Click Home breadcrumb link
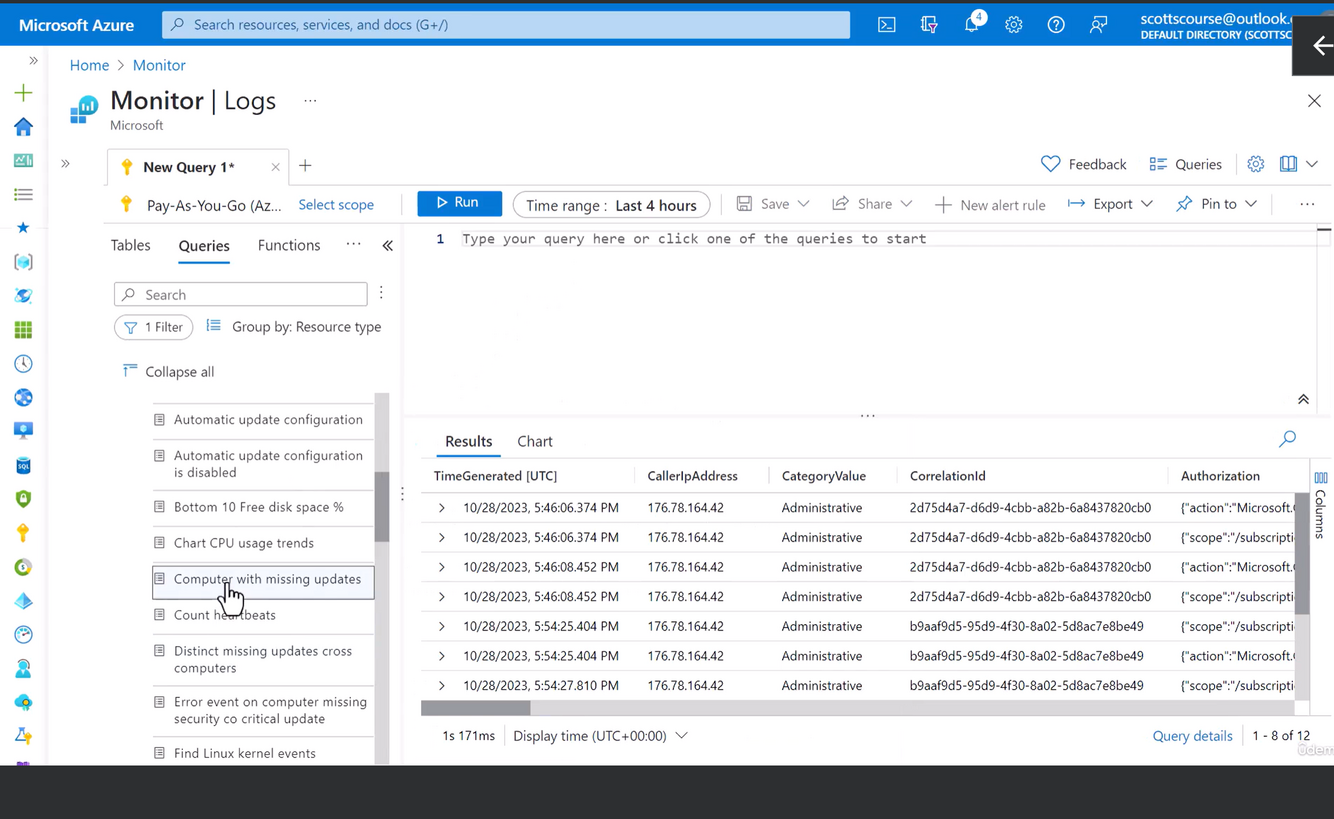 pyautogui.click(x=89, y=65)
